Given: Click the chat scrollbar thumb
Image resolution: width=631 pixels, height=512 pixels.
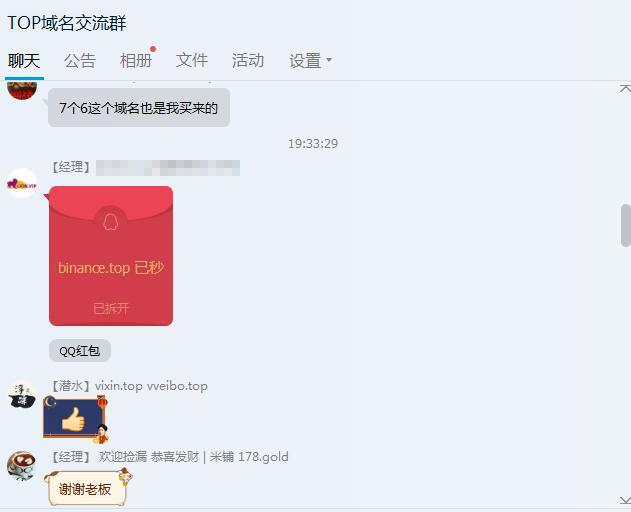Looking at the screenshot, I should (x=626, y=225).
